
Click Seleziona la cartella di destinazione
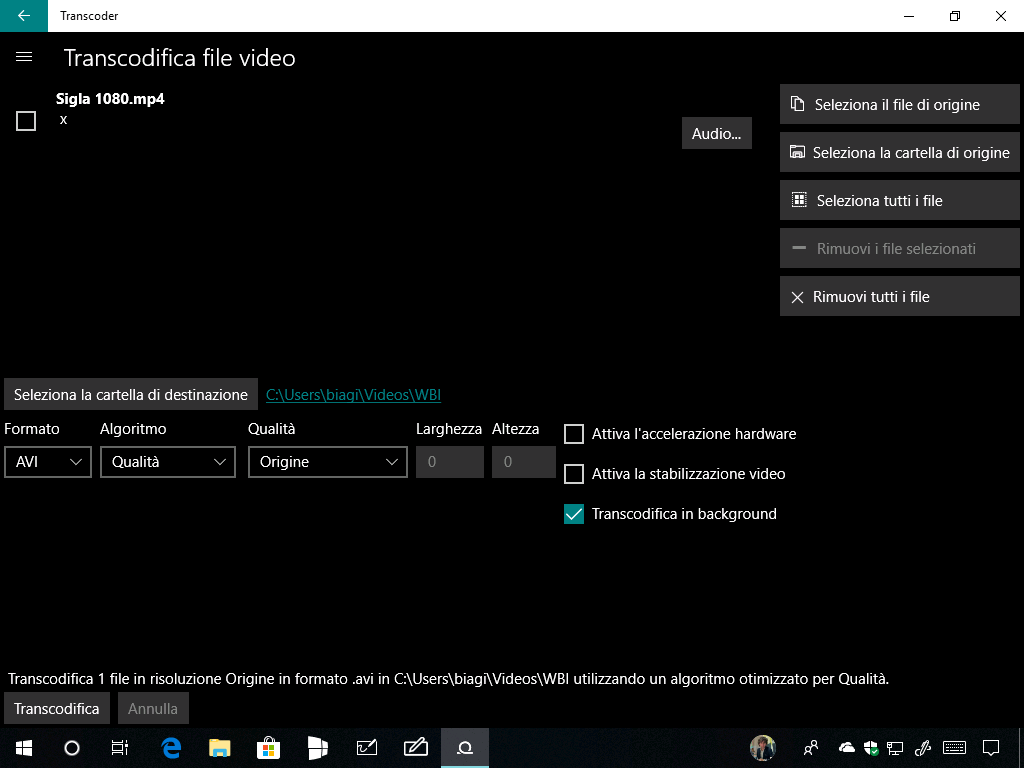point(131,394)
